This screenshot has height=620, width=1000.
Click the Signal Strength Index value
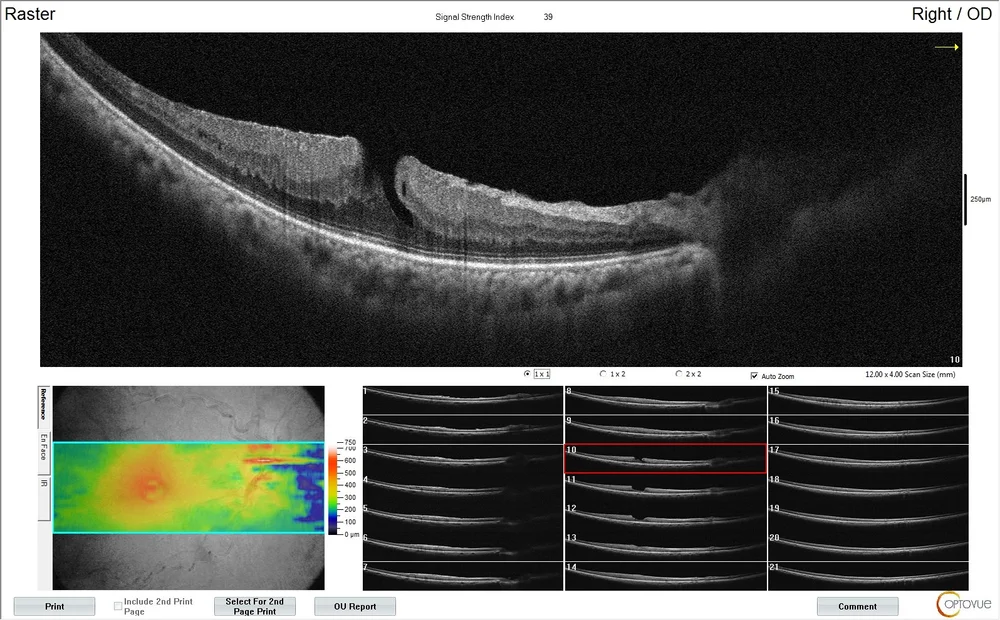click(547, 16)
